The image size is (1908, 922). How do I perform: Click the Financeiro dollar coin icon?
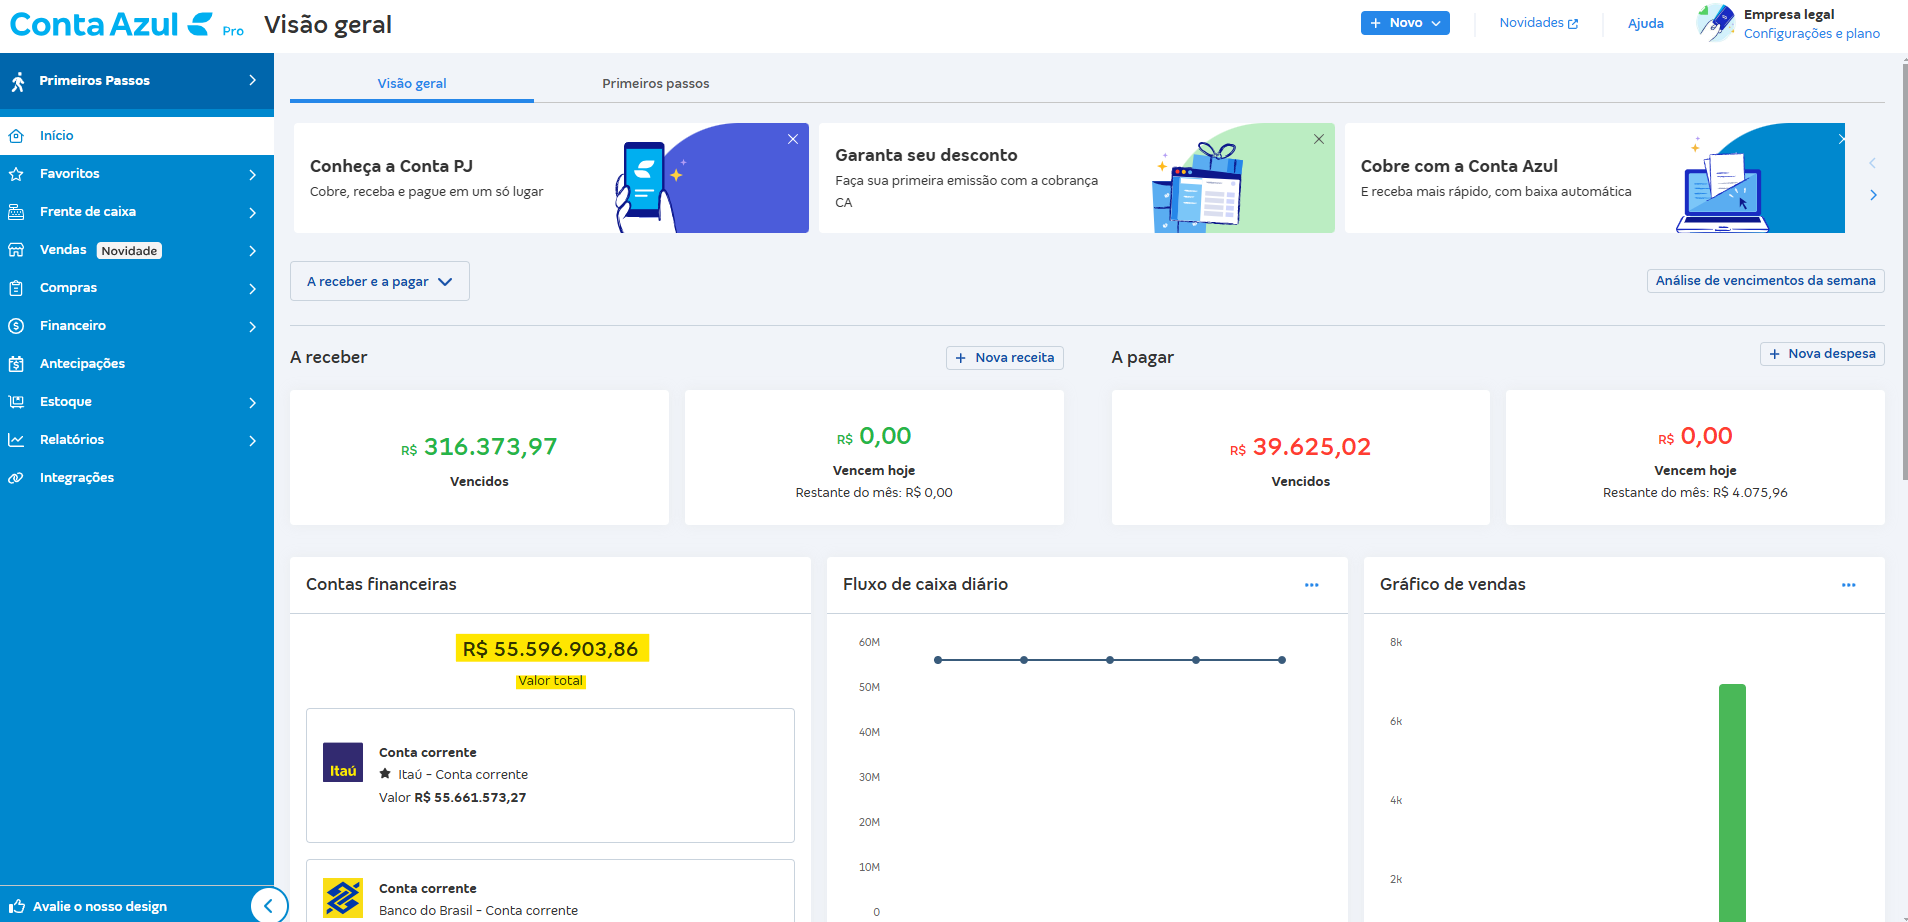pos(16,326)
